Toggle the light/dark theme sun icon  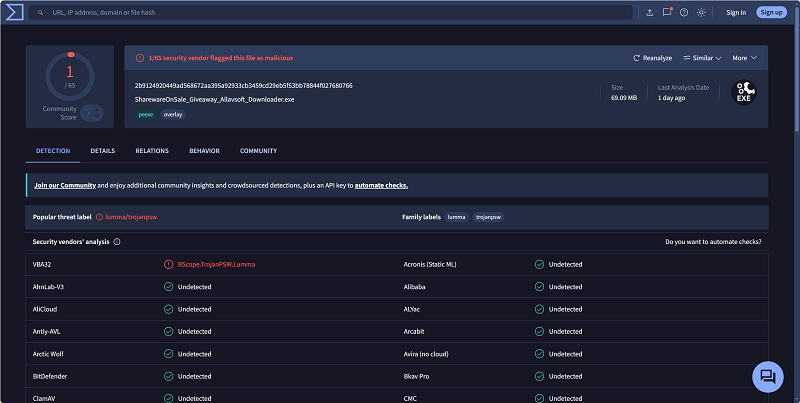(x=702, y=13)
